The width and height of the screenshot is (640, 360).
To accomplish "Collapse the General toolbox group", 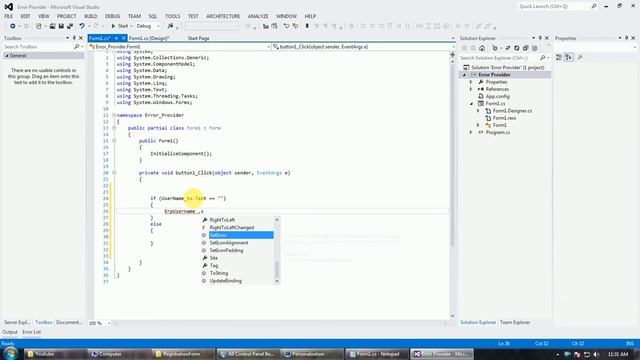I will click(x=7, y=56).
